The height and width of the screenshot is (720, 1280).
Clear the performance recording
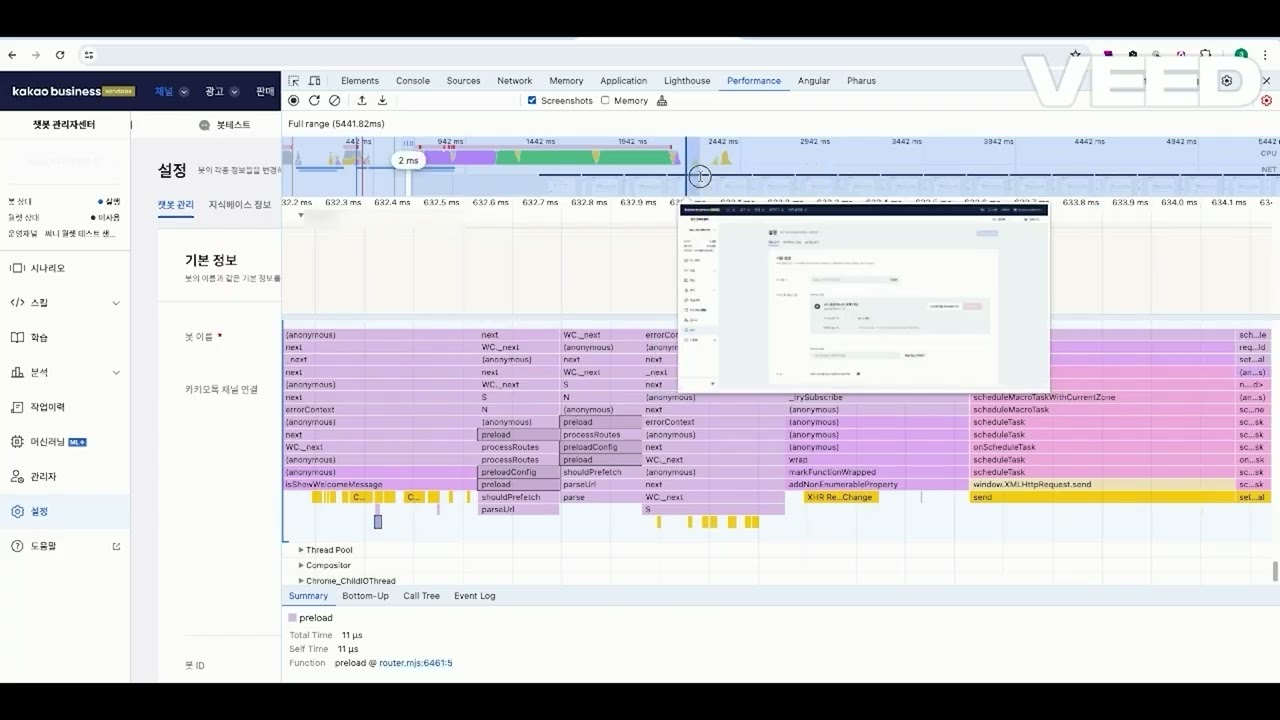334,101
